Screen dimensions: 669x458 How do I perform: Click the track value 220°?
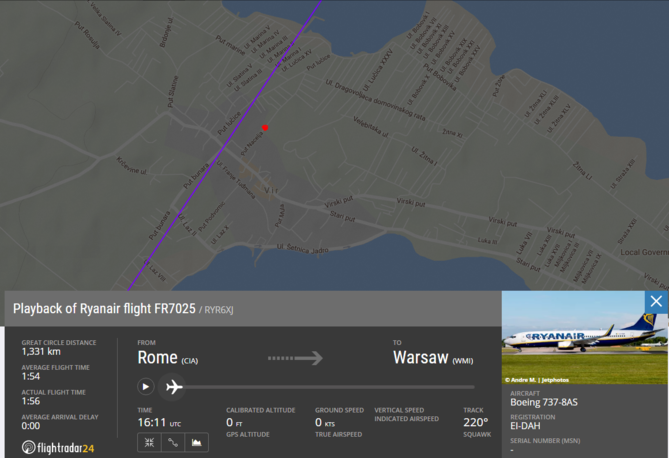[x=476, y=423]
